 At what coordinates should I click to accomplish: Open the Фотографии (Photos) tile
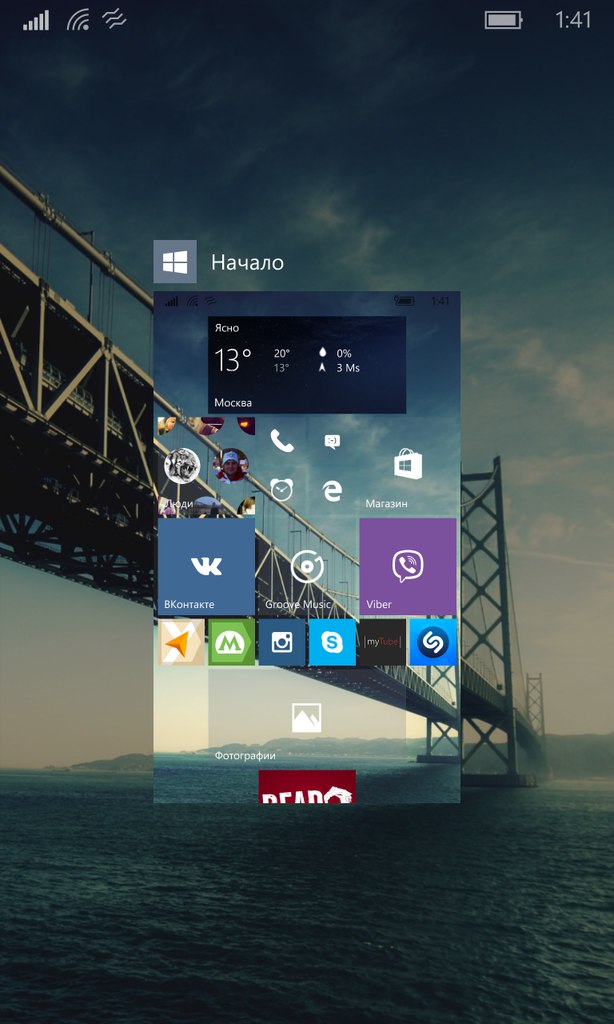306,717
